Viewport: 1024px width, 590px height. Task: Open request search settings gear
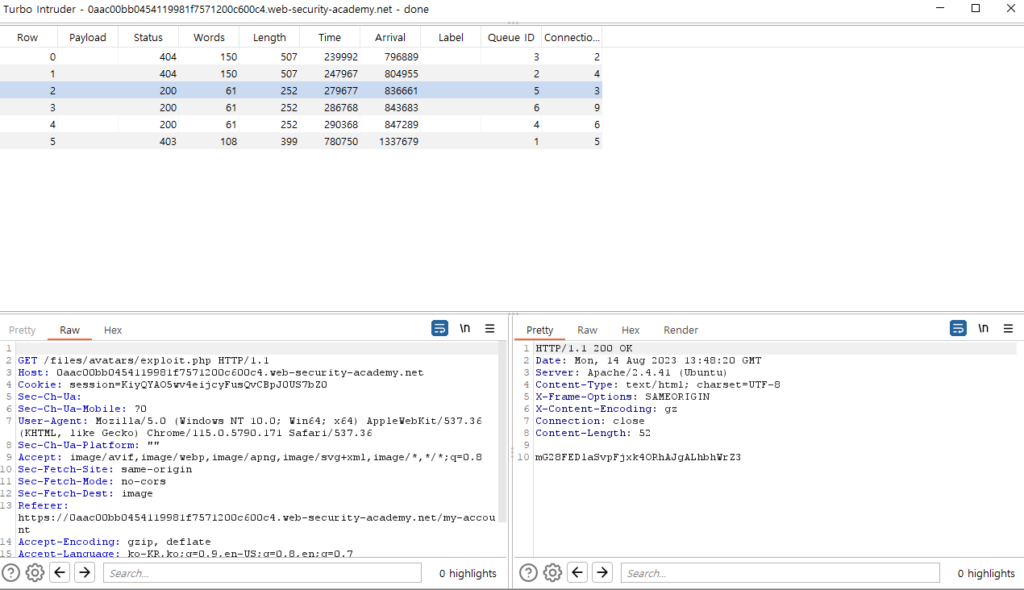pyautogui.click(x=35, y=573)
